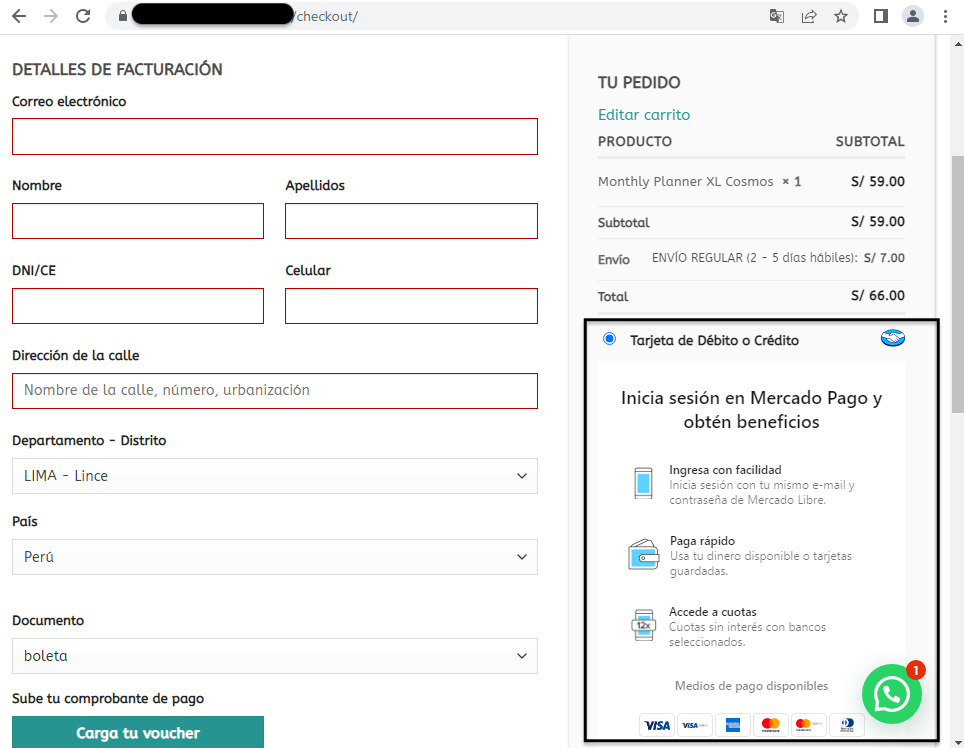Click the Visa debit card logo
The height and width of the screenshot is (748, 964).
695,725
